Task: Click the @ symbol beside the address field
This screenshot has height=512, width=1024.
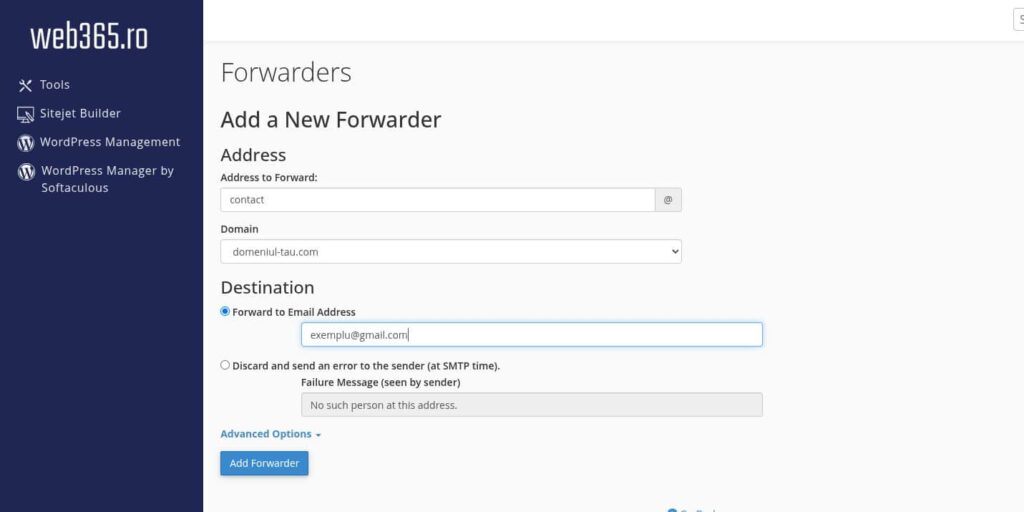Action: tap(668, 200)
